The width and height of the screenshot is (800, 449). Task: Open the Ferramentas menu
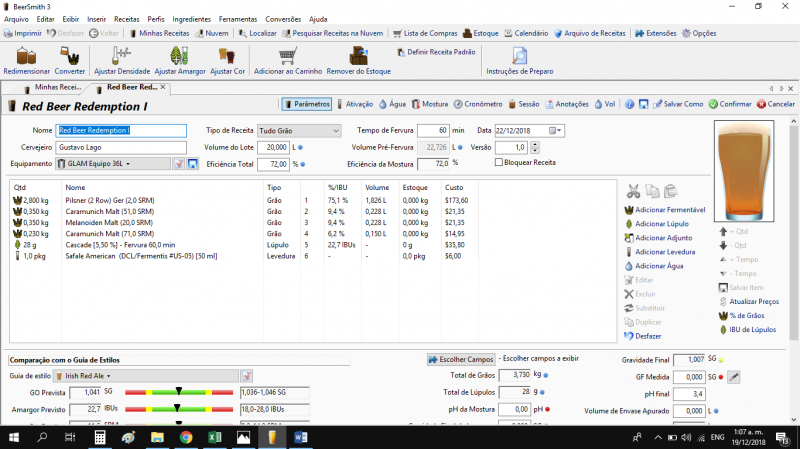tap(238, 19)
